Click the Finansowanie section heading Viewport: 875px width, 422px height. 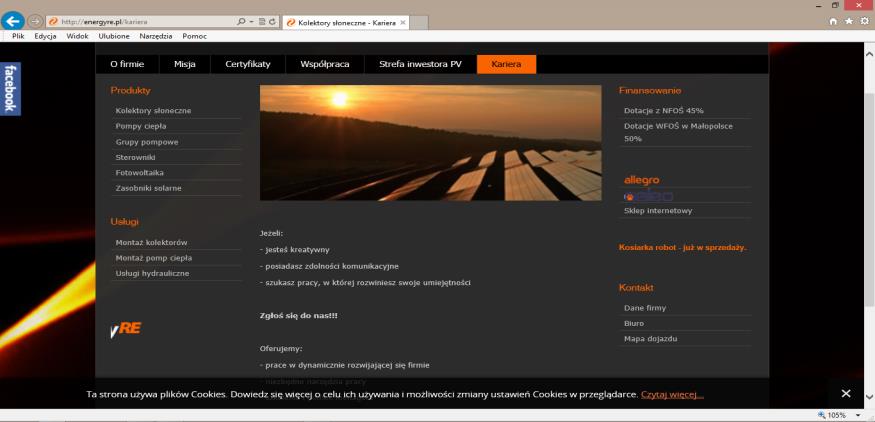[x=650, y=90]
